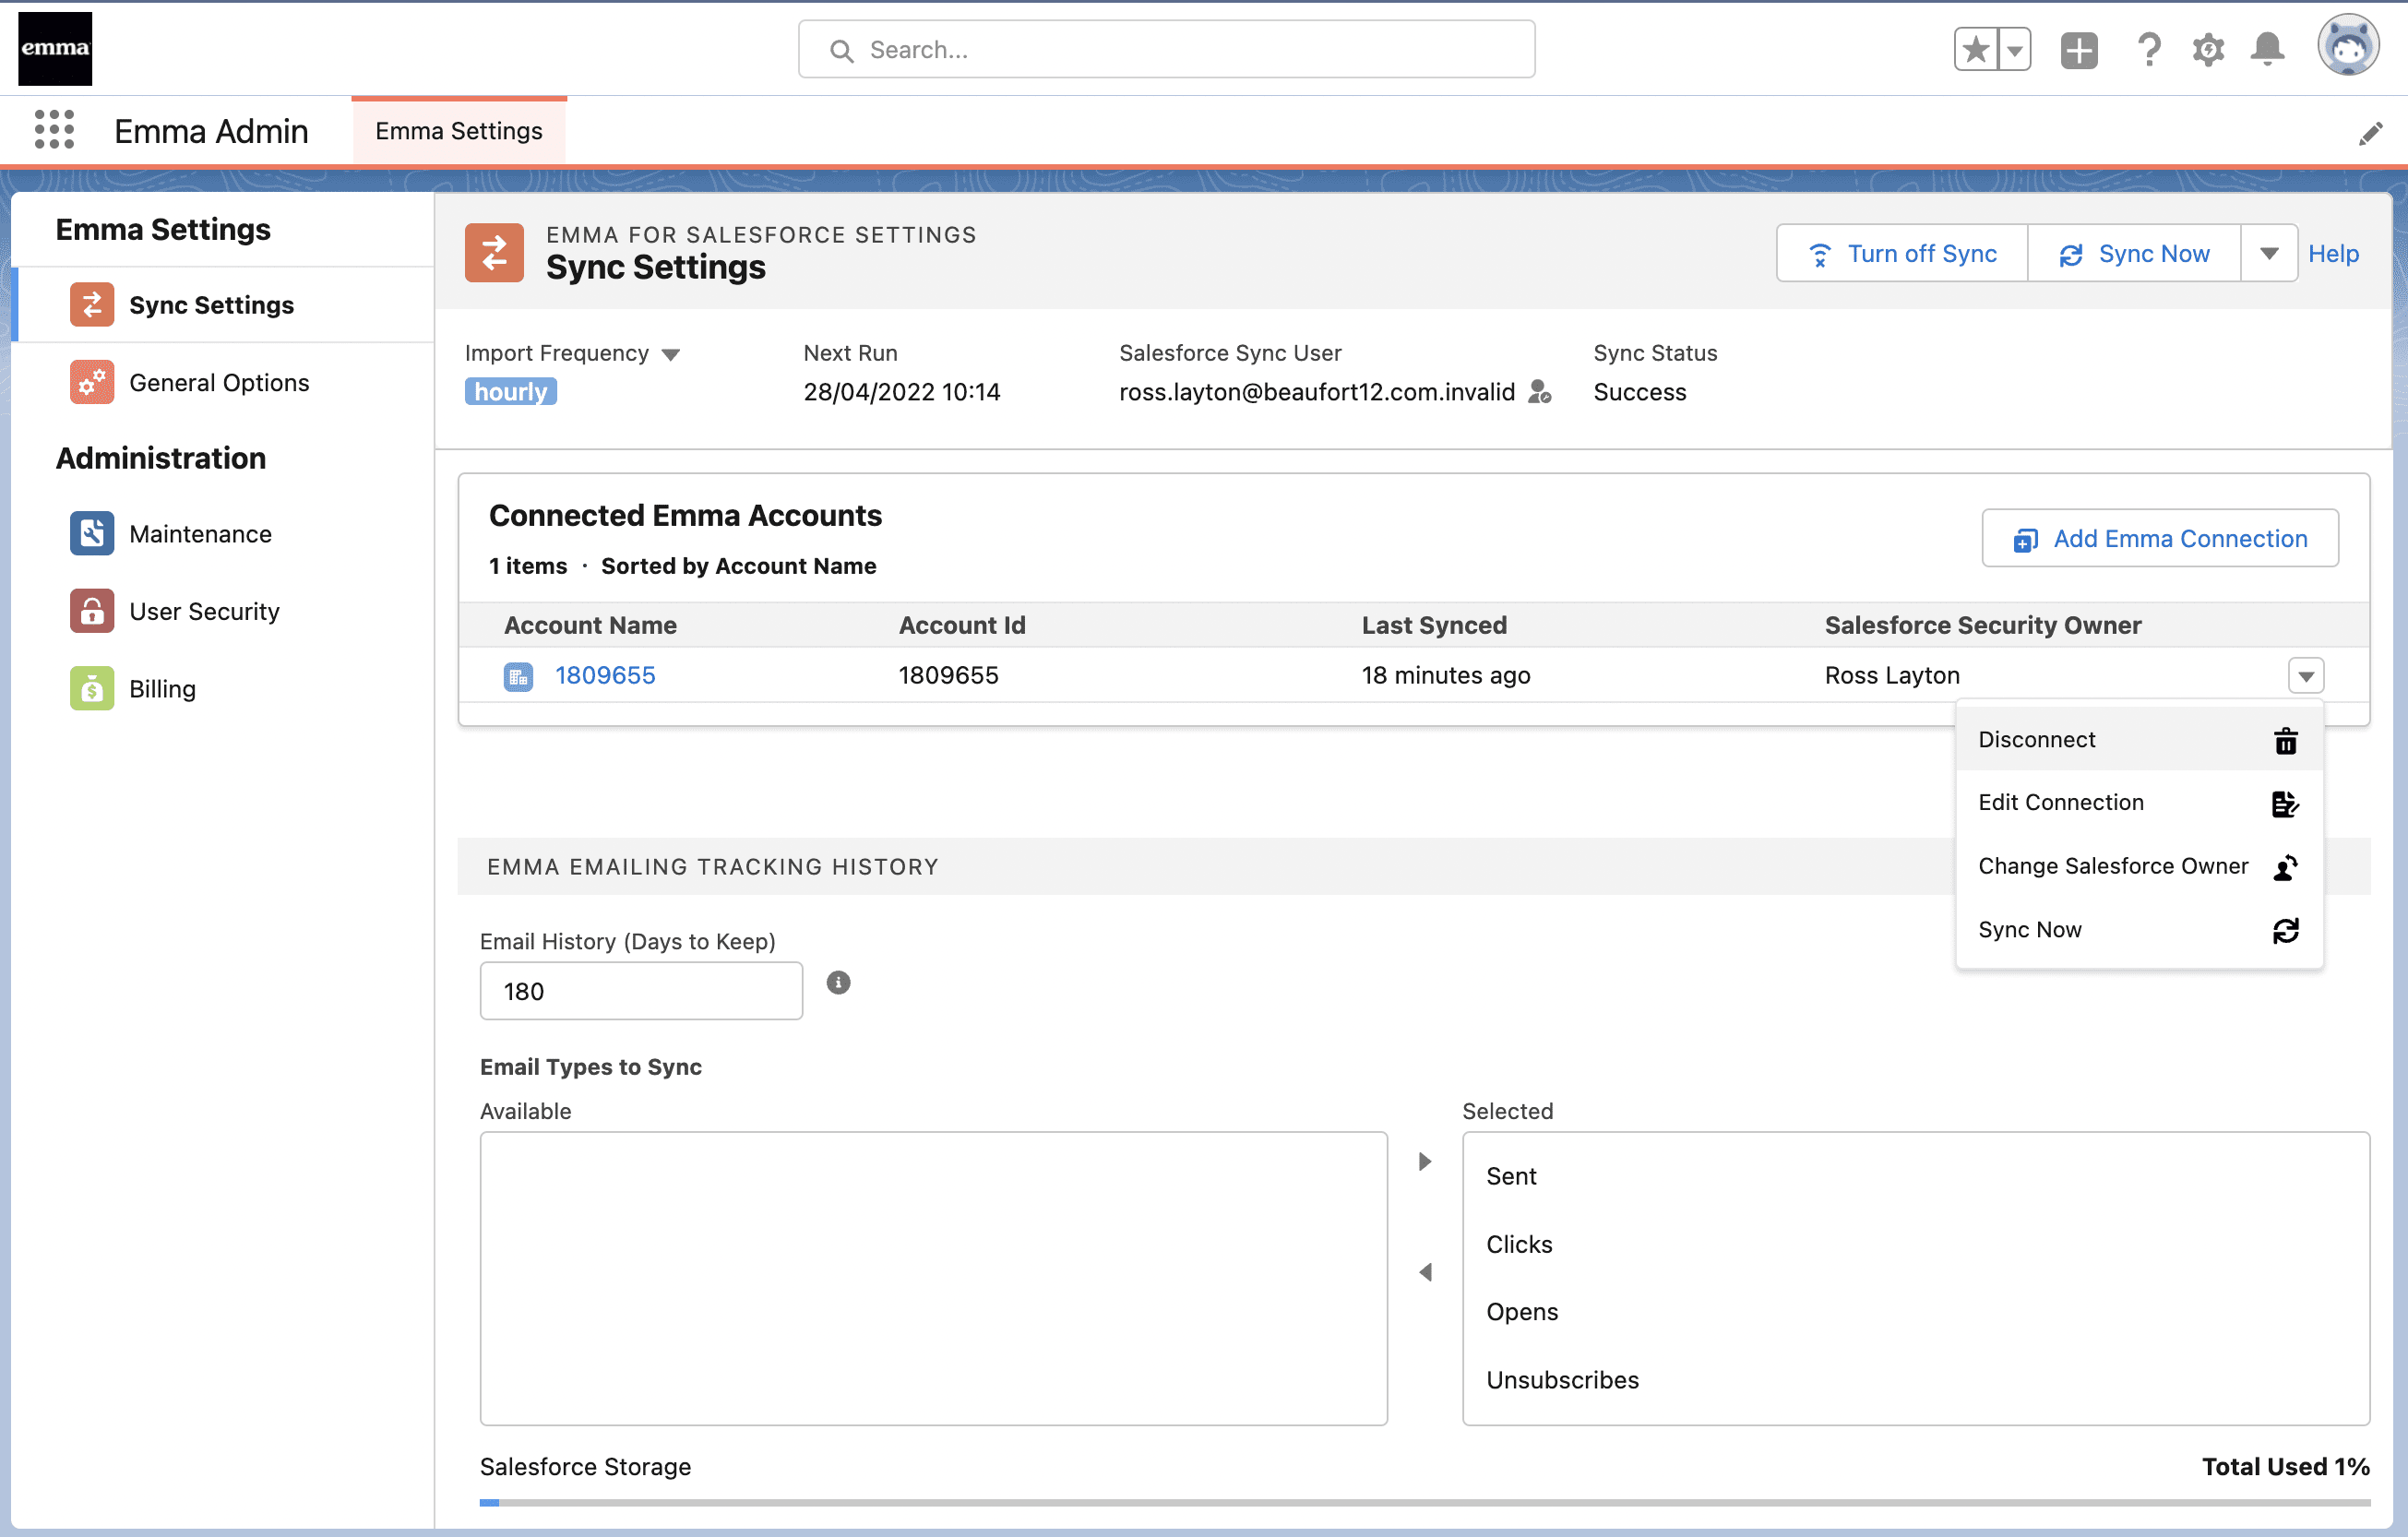Turn off Sync using the header button
Image resolution: width=2408 pixels, height=1537 pixels.
1902,254
